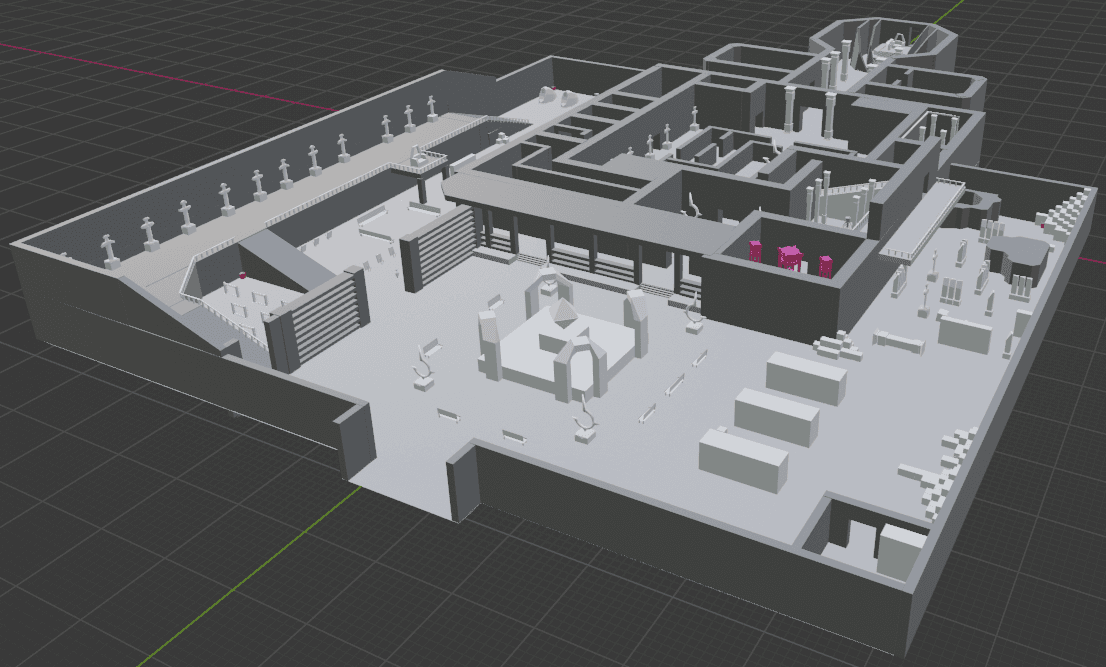
Task: Select the largest magenta object in the walled room
Action: (789, 258)
